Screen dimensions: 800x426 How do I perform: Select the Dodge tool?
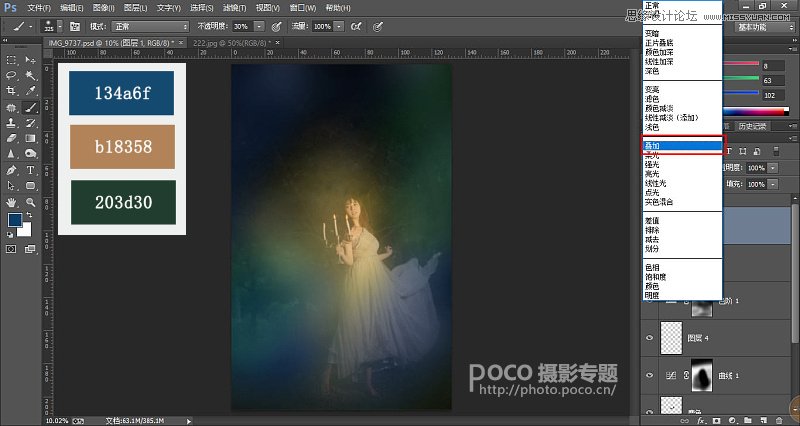click(x=31, y=154)
